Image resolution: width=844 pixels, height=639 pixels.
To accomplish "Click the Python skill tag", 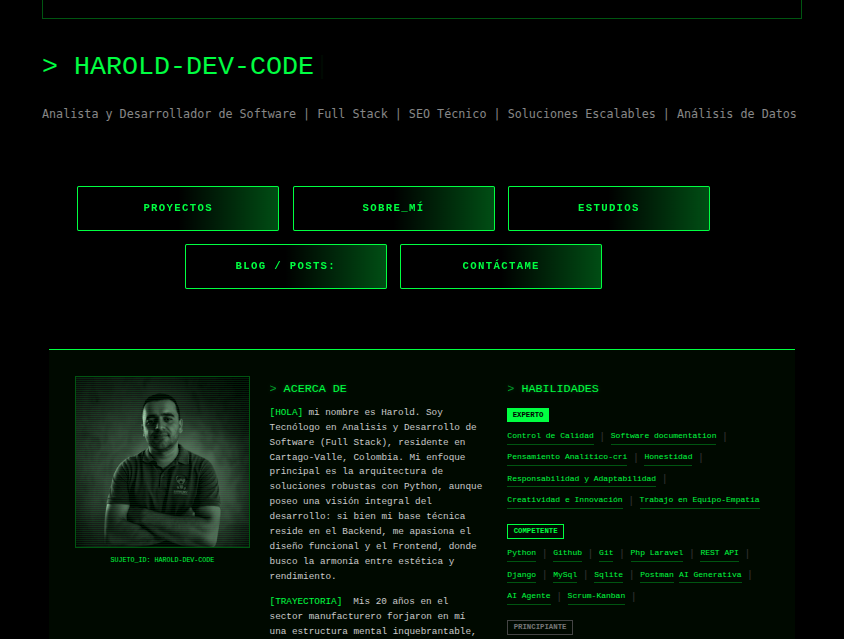I will [x=521, y=552].
